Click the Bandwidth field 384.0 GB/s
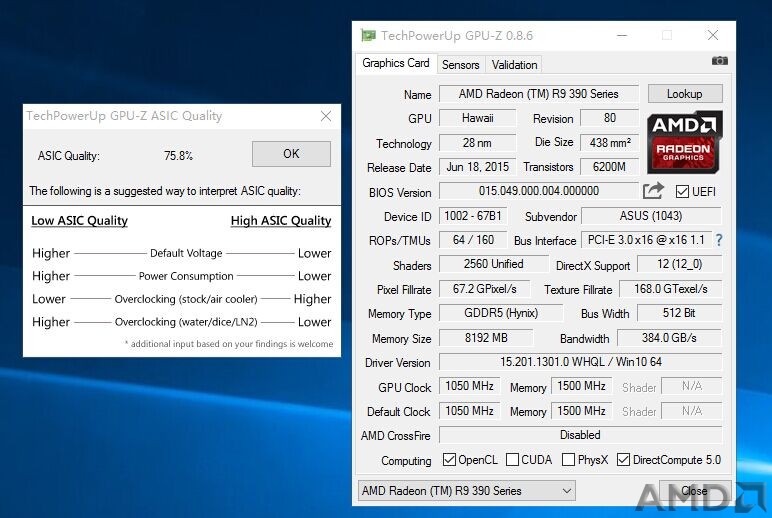772x518 pixels. [670, 338]
